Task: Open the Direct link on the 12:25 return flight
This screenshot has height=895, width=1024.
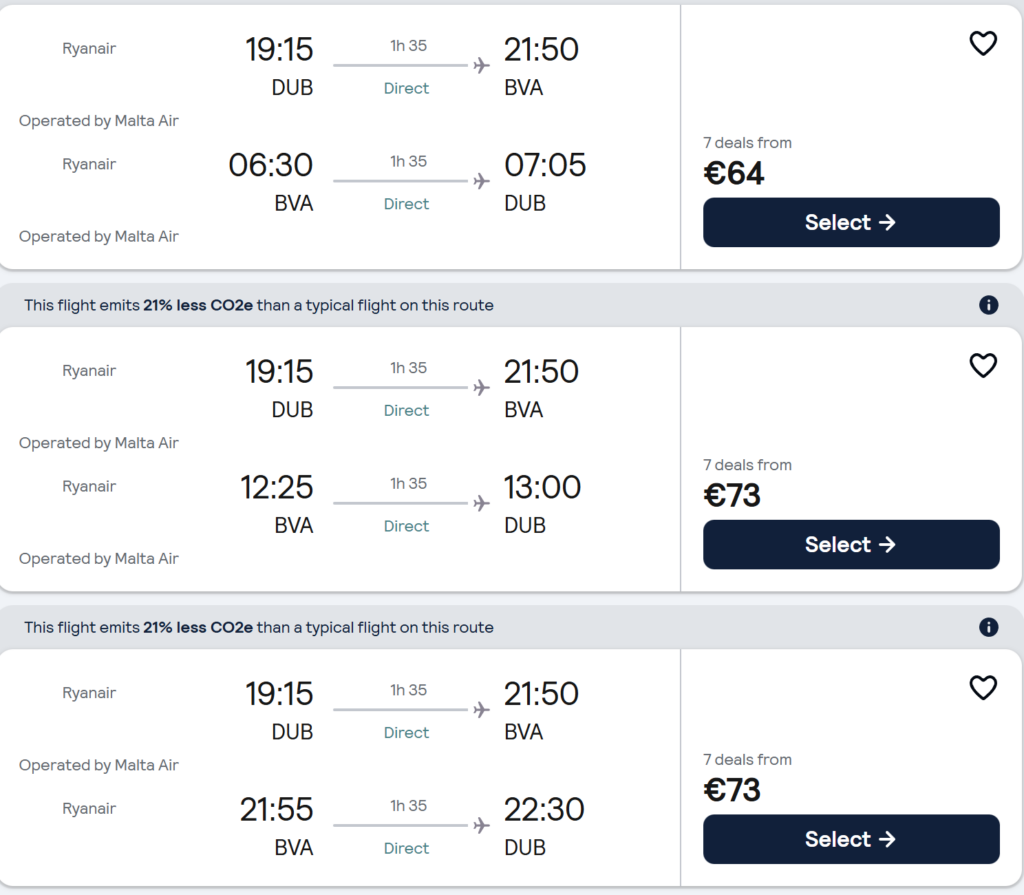Action: click(406, 525)
